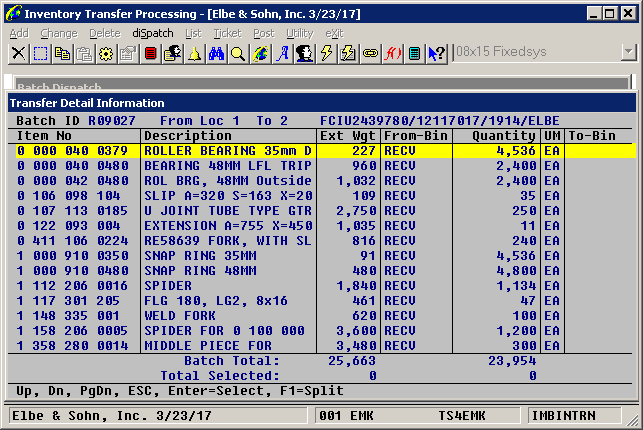Click the Quantity column header
Image resolution: width=643 pixels, height=430 pixels.
click(504, 136)
